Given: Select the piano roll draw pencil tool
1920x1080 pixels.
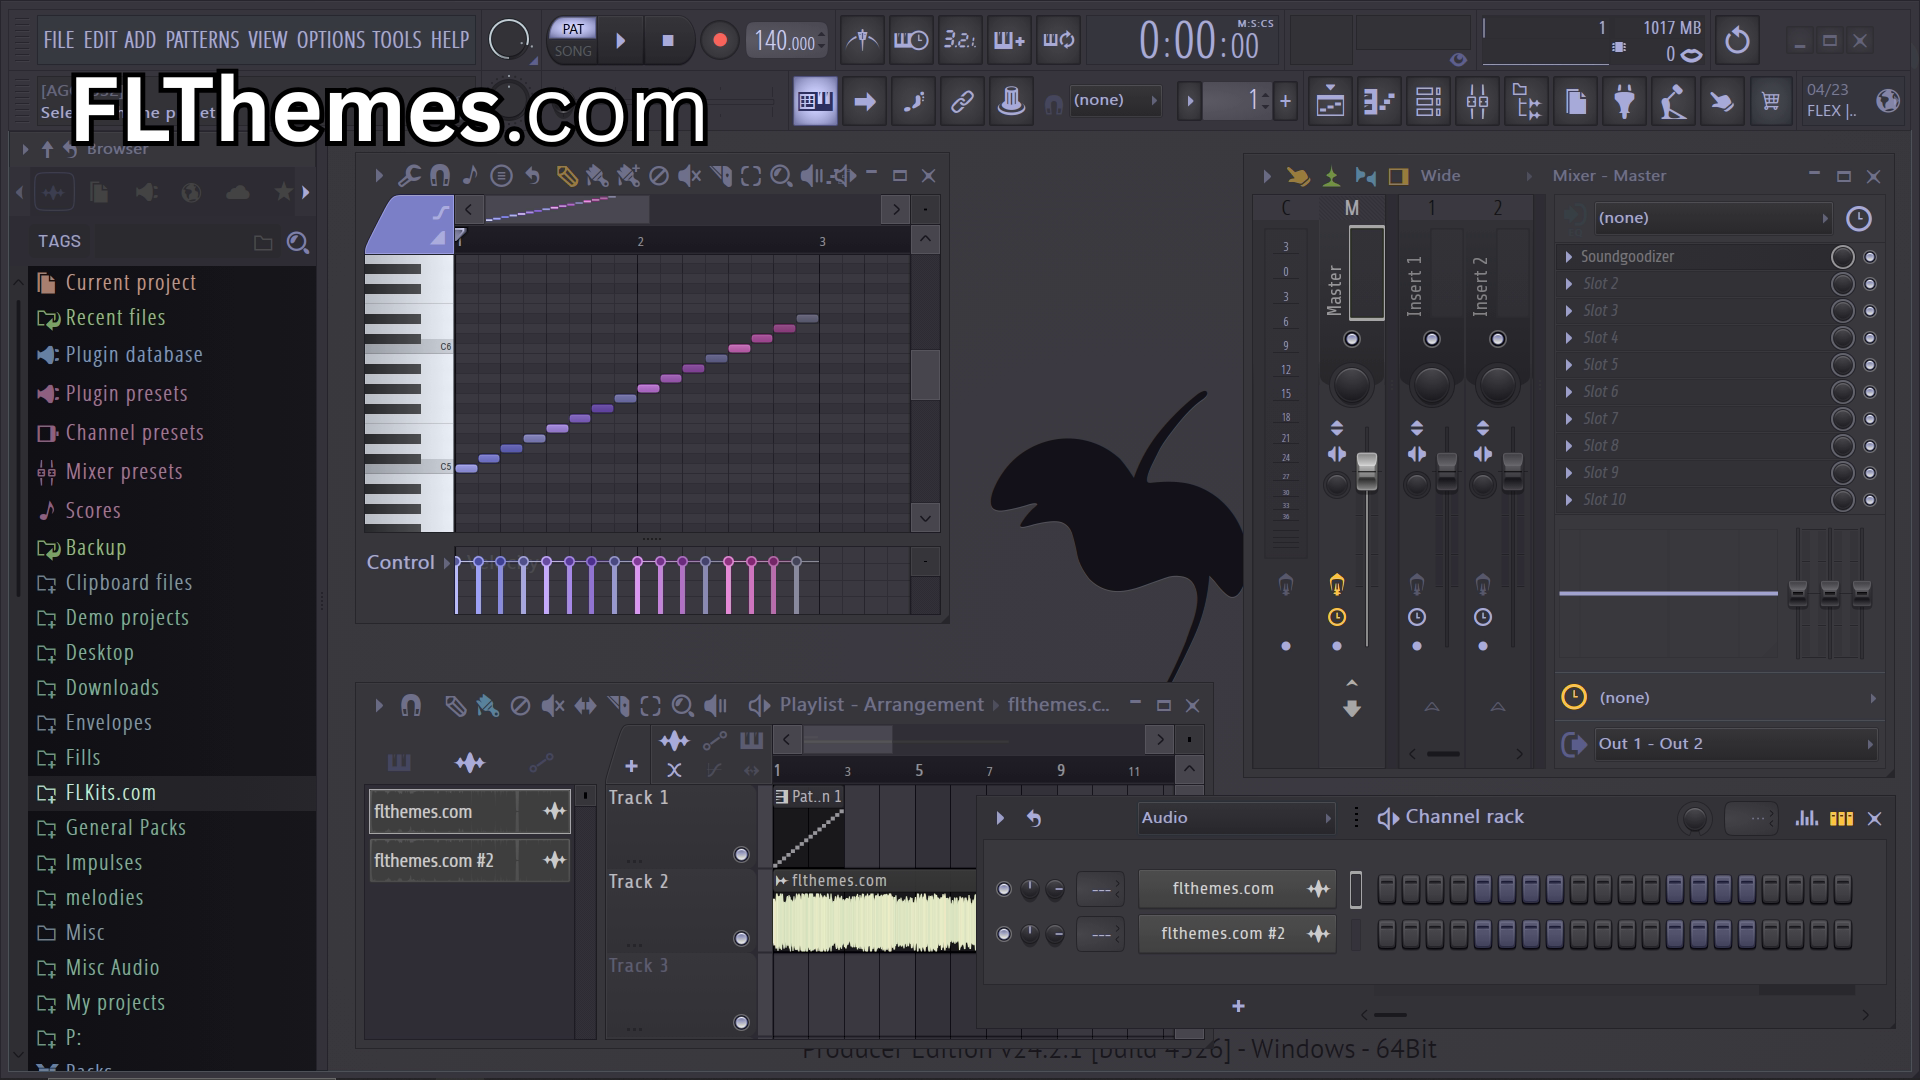Looking at the screenshot, I should point(566,176).
